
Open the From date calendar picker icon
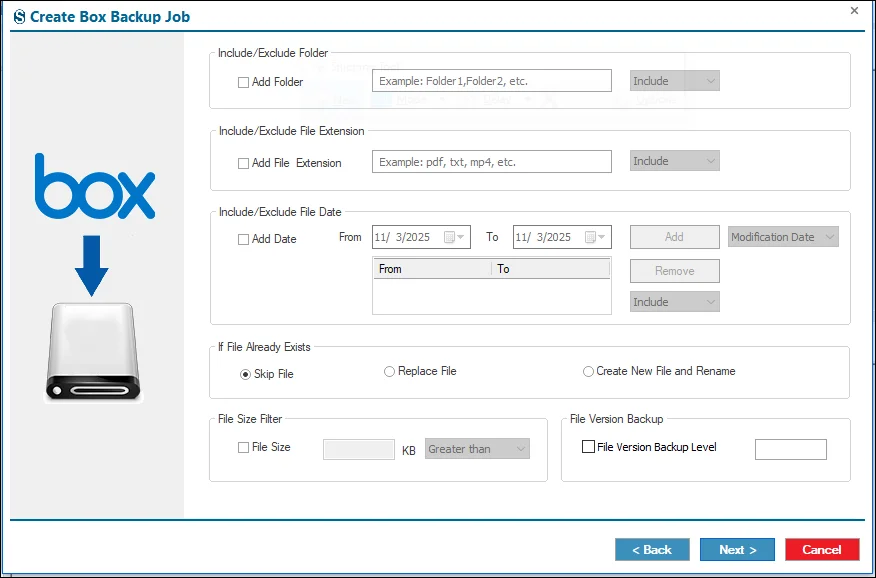[x=454, y=237]
